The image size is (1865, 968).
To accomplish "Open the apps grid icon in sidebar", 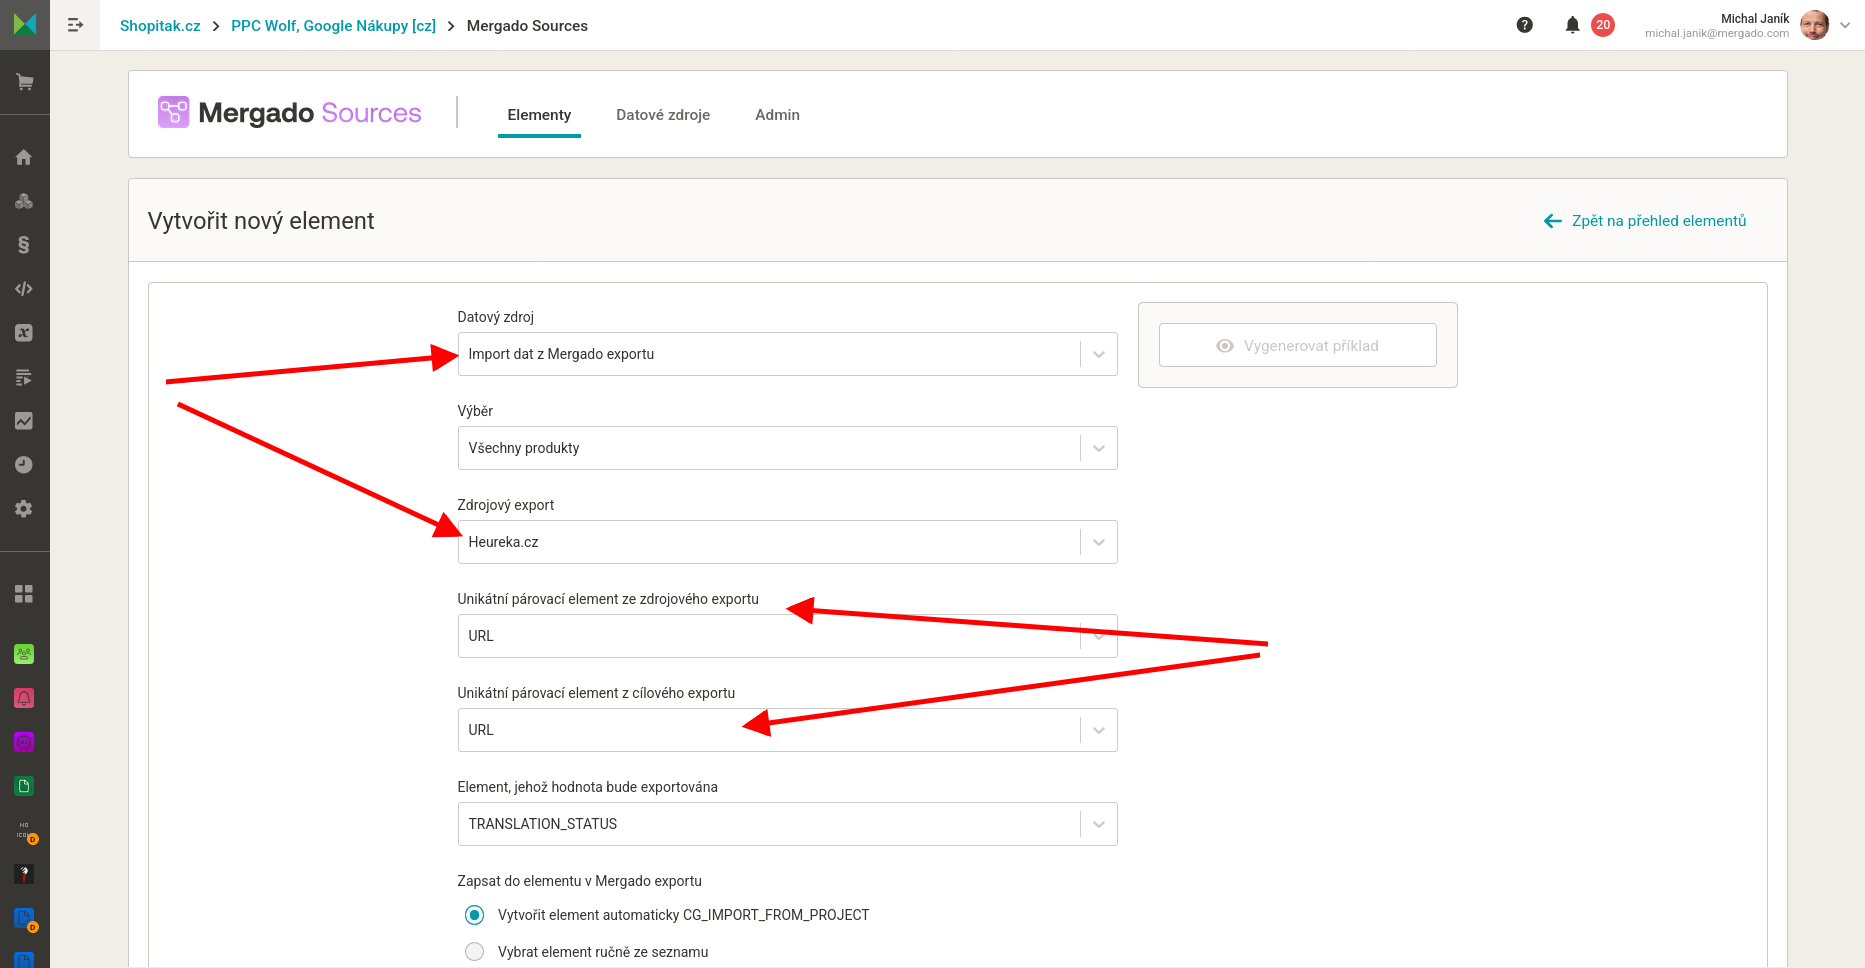I will (x=24, y=594).
